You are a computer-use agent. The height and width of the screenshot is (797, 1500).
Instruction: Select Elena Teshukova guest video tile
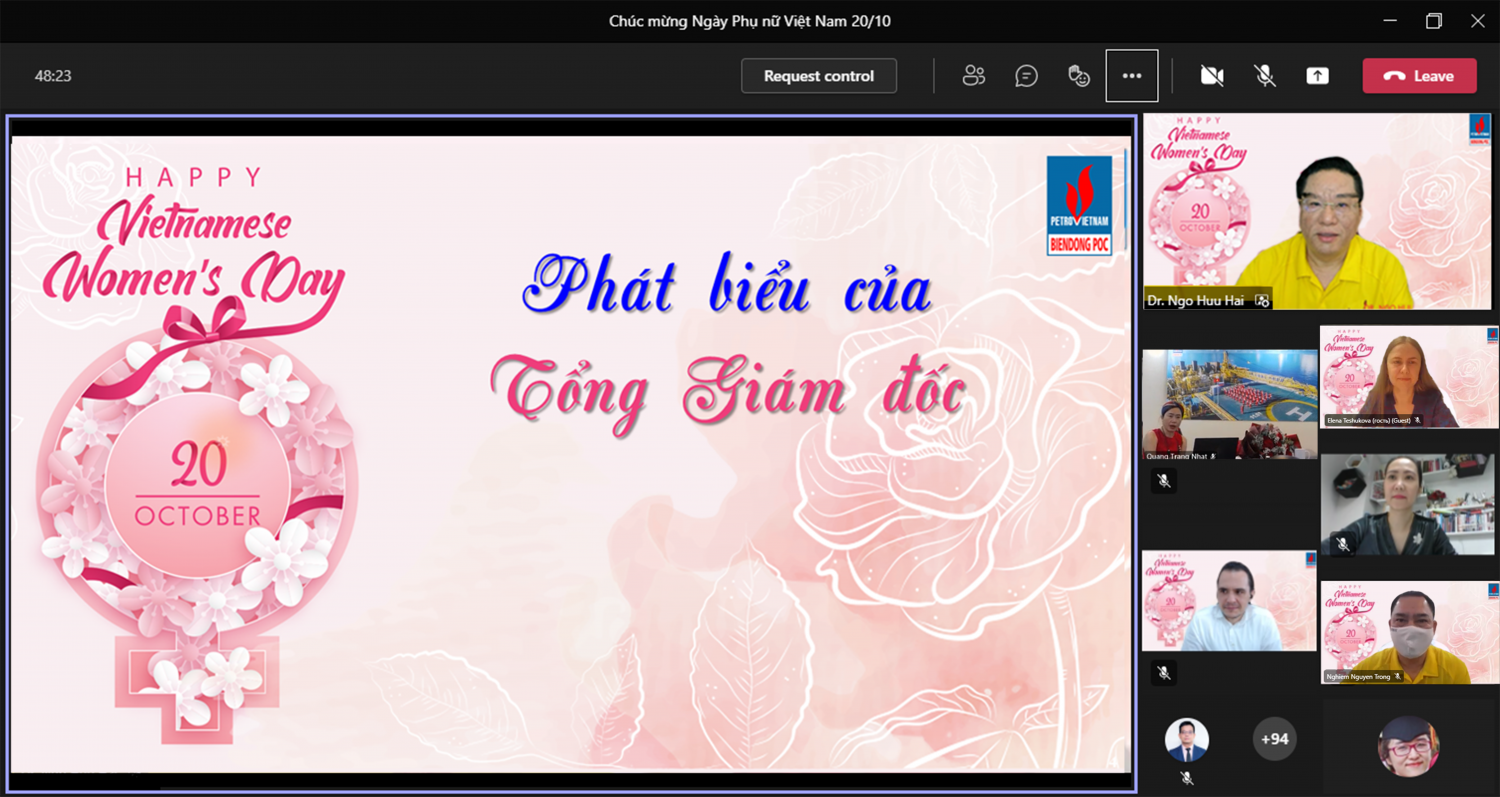(1409, 377)
